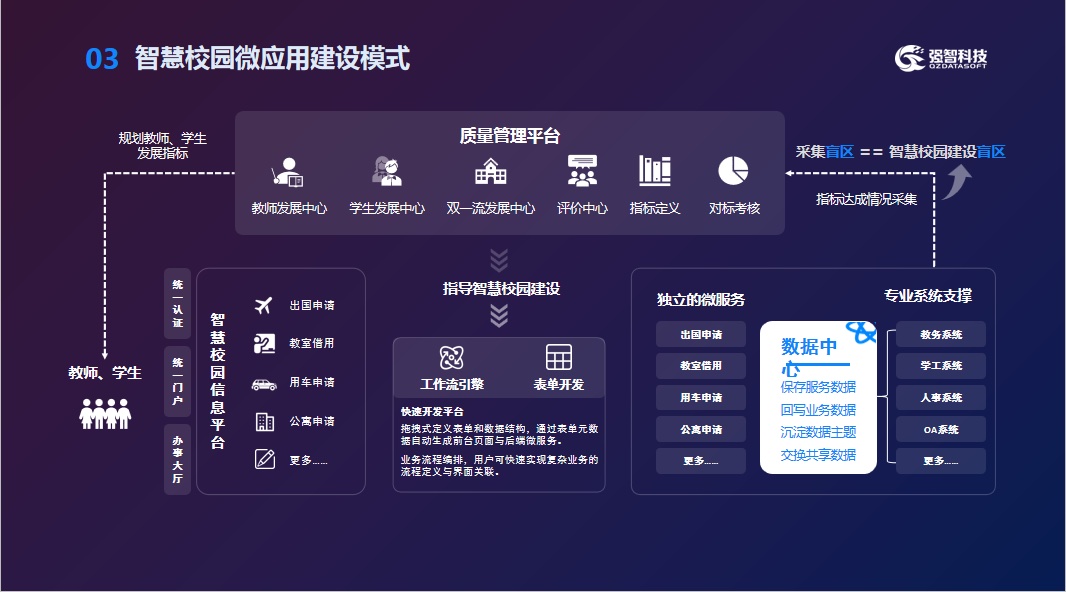Select the 表单开发 grid table icon
The width and height of the screenshot is (1066, 592).
coord(559,357)
